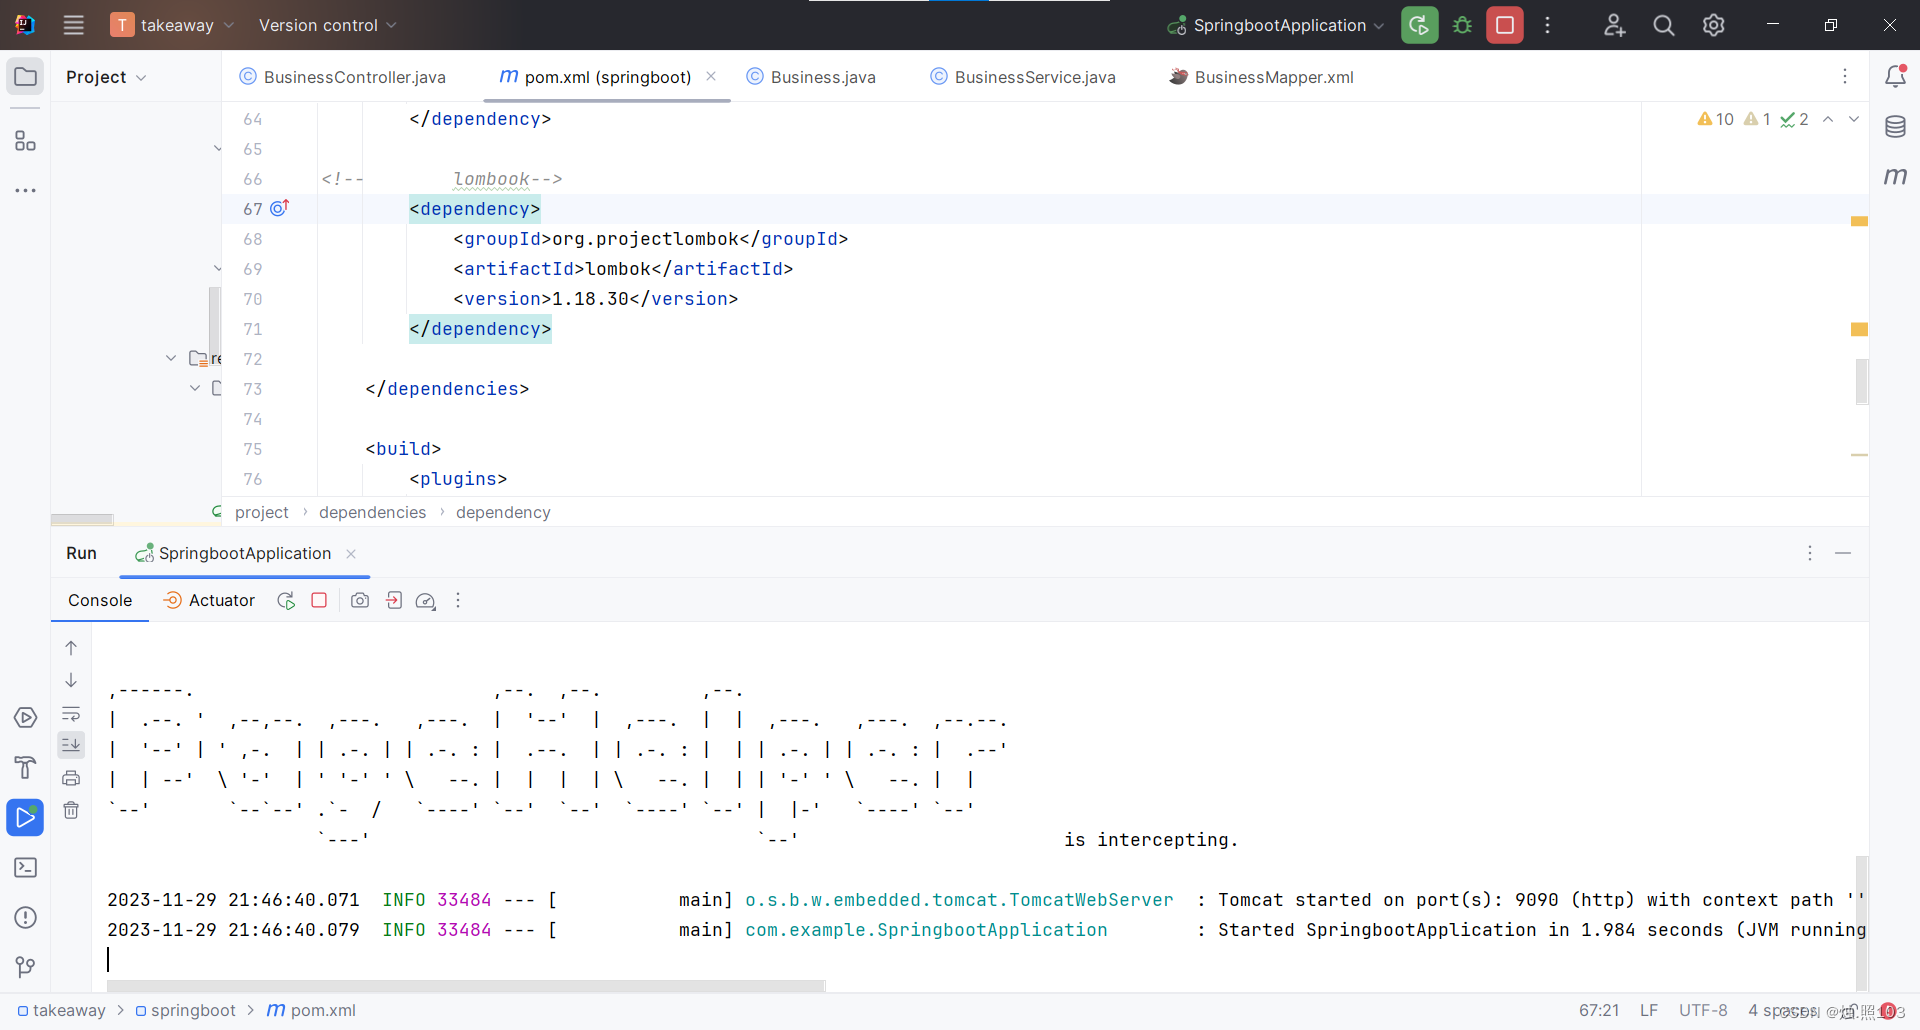Rerun SpringbootApplication from the top toolbar
1920x1030 pixels.
coord(1419,25)
